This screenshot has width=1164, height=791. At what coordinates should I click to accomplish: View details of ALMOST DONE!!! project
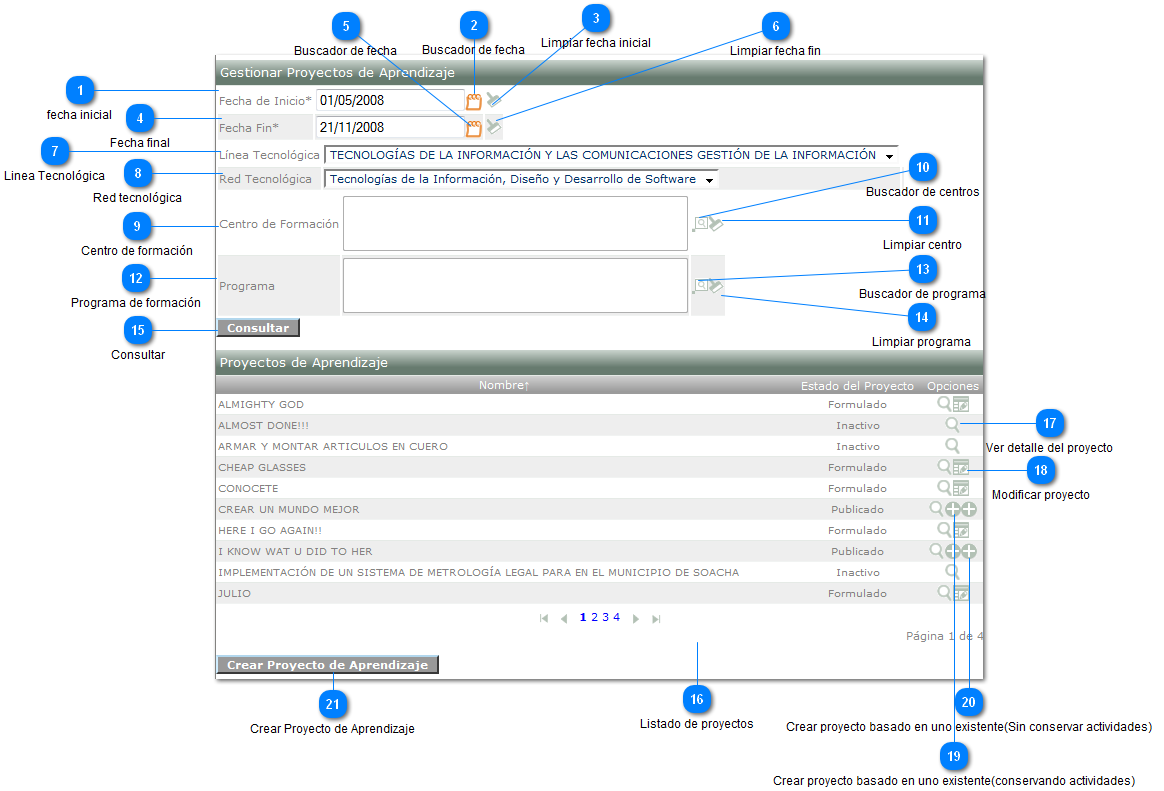point(952,426)
